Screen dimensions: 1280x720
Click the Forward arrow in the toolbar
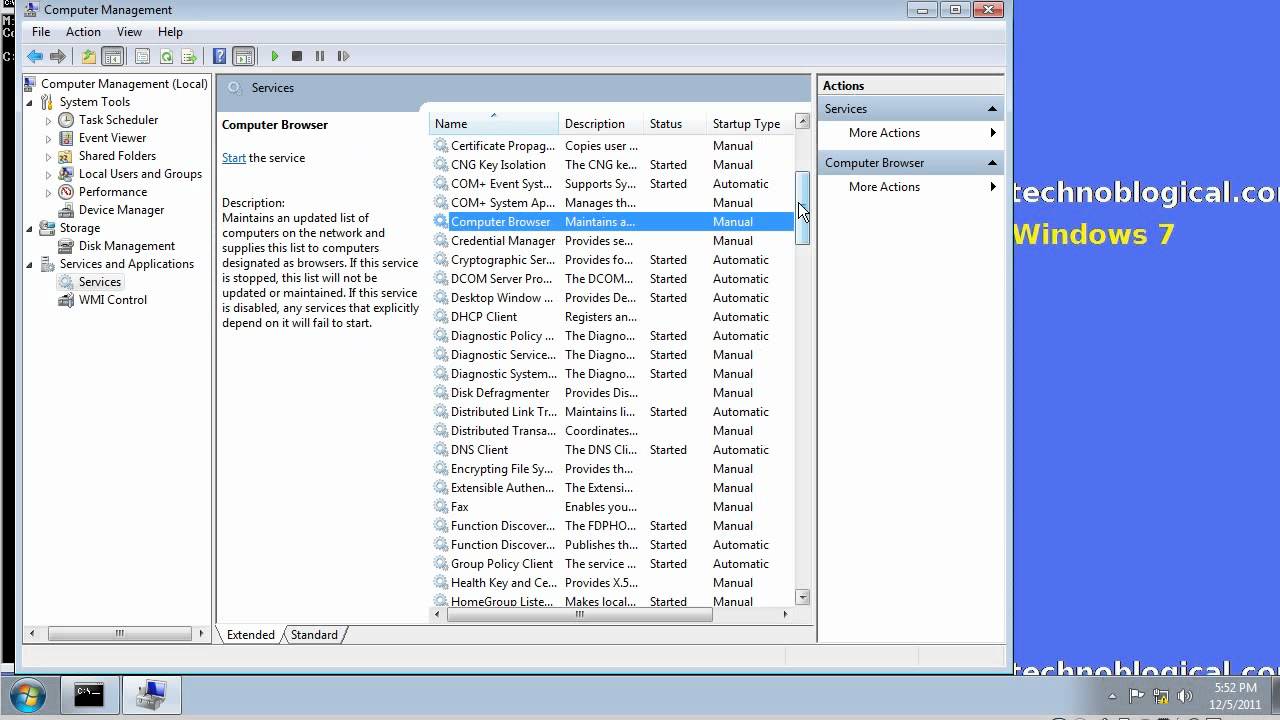[x=58, y=56]
